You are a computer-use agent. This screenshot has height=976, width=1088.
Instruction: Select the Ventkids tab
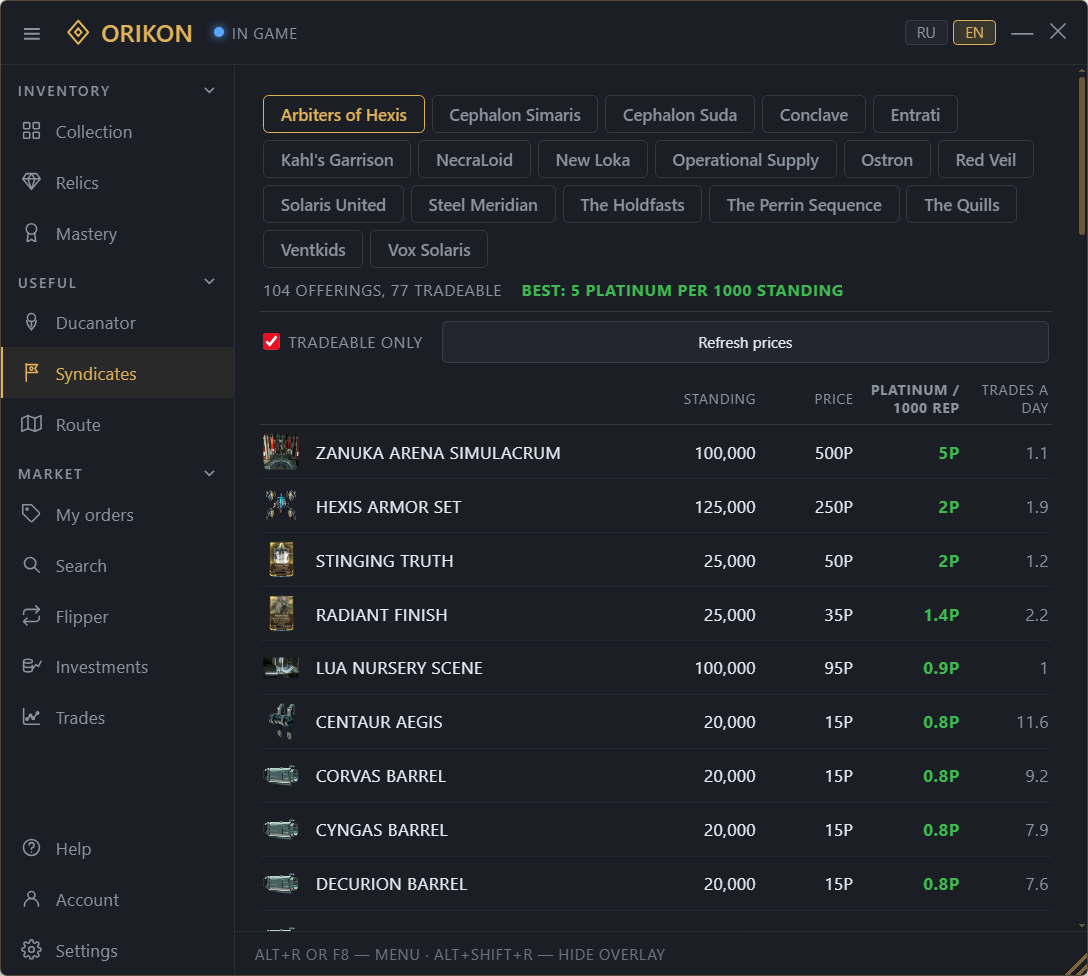click(x=313, y=250)
